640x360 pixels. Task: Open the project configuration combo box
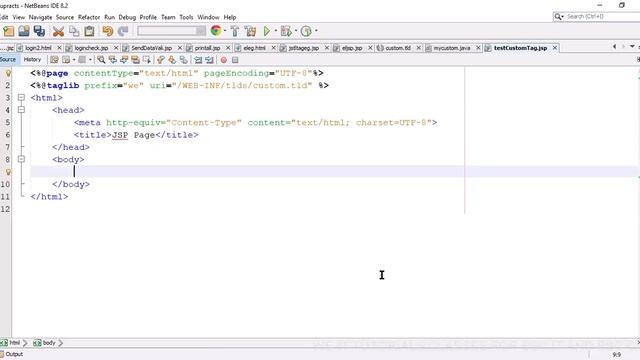click(171, 31)
